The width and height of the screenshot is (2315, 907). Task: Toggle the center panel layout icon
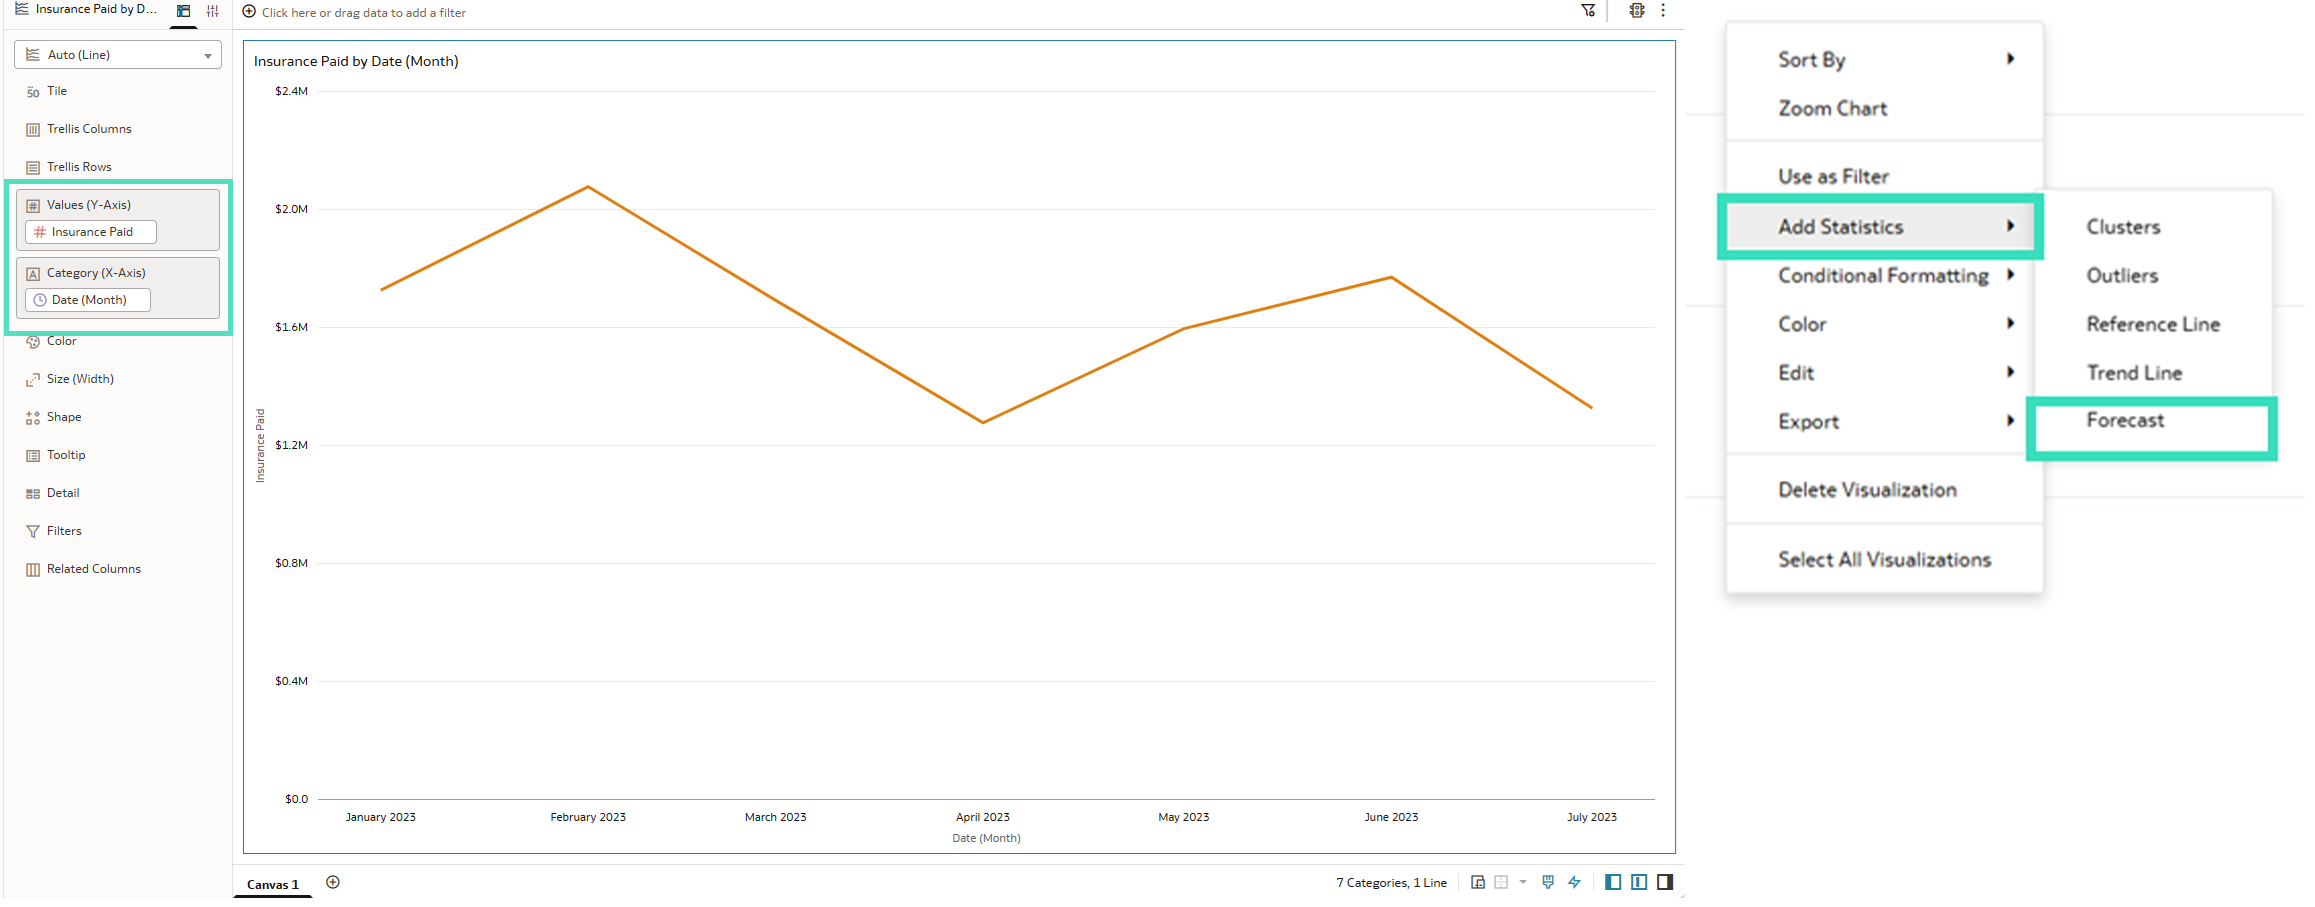coord(1639,884)
